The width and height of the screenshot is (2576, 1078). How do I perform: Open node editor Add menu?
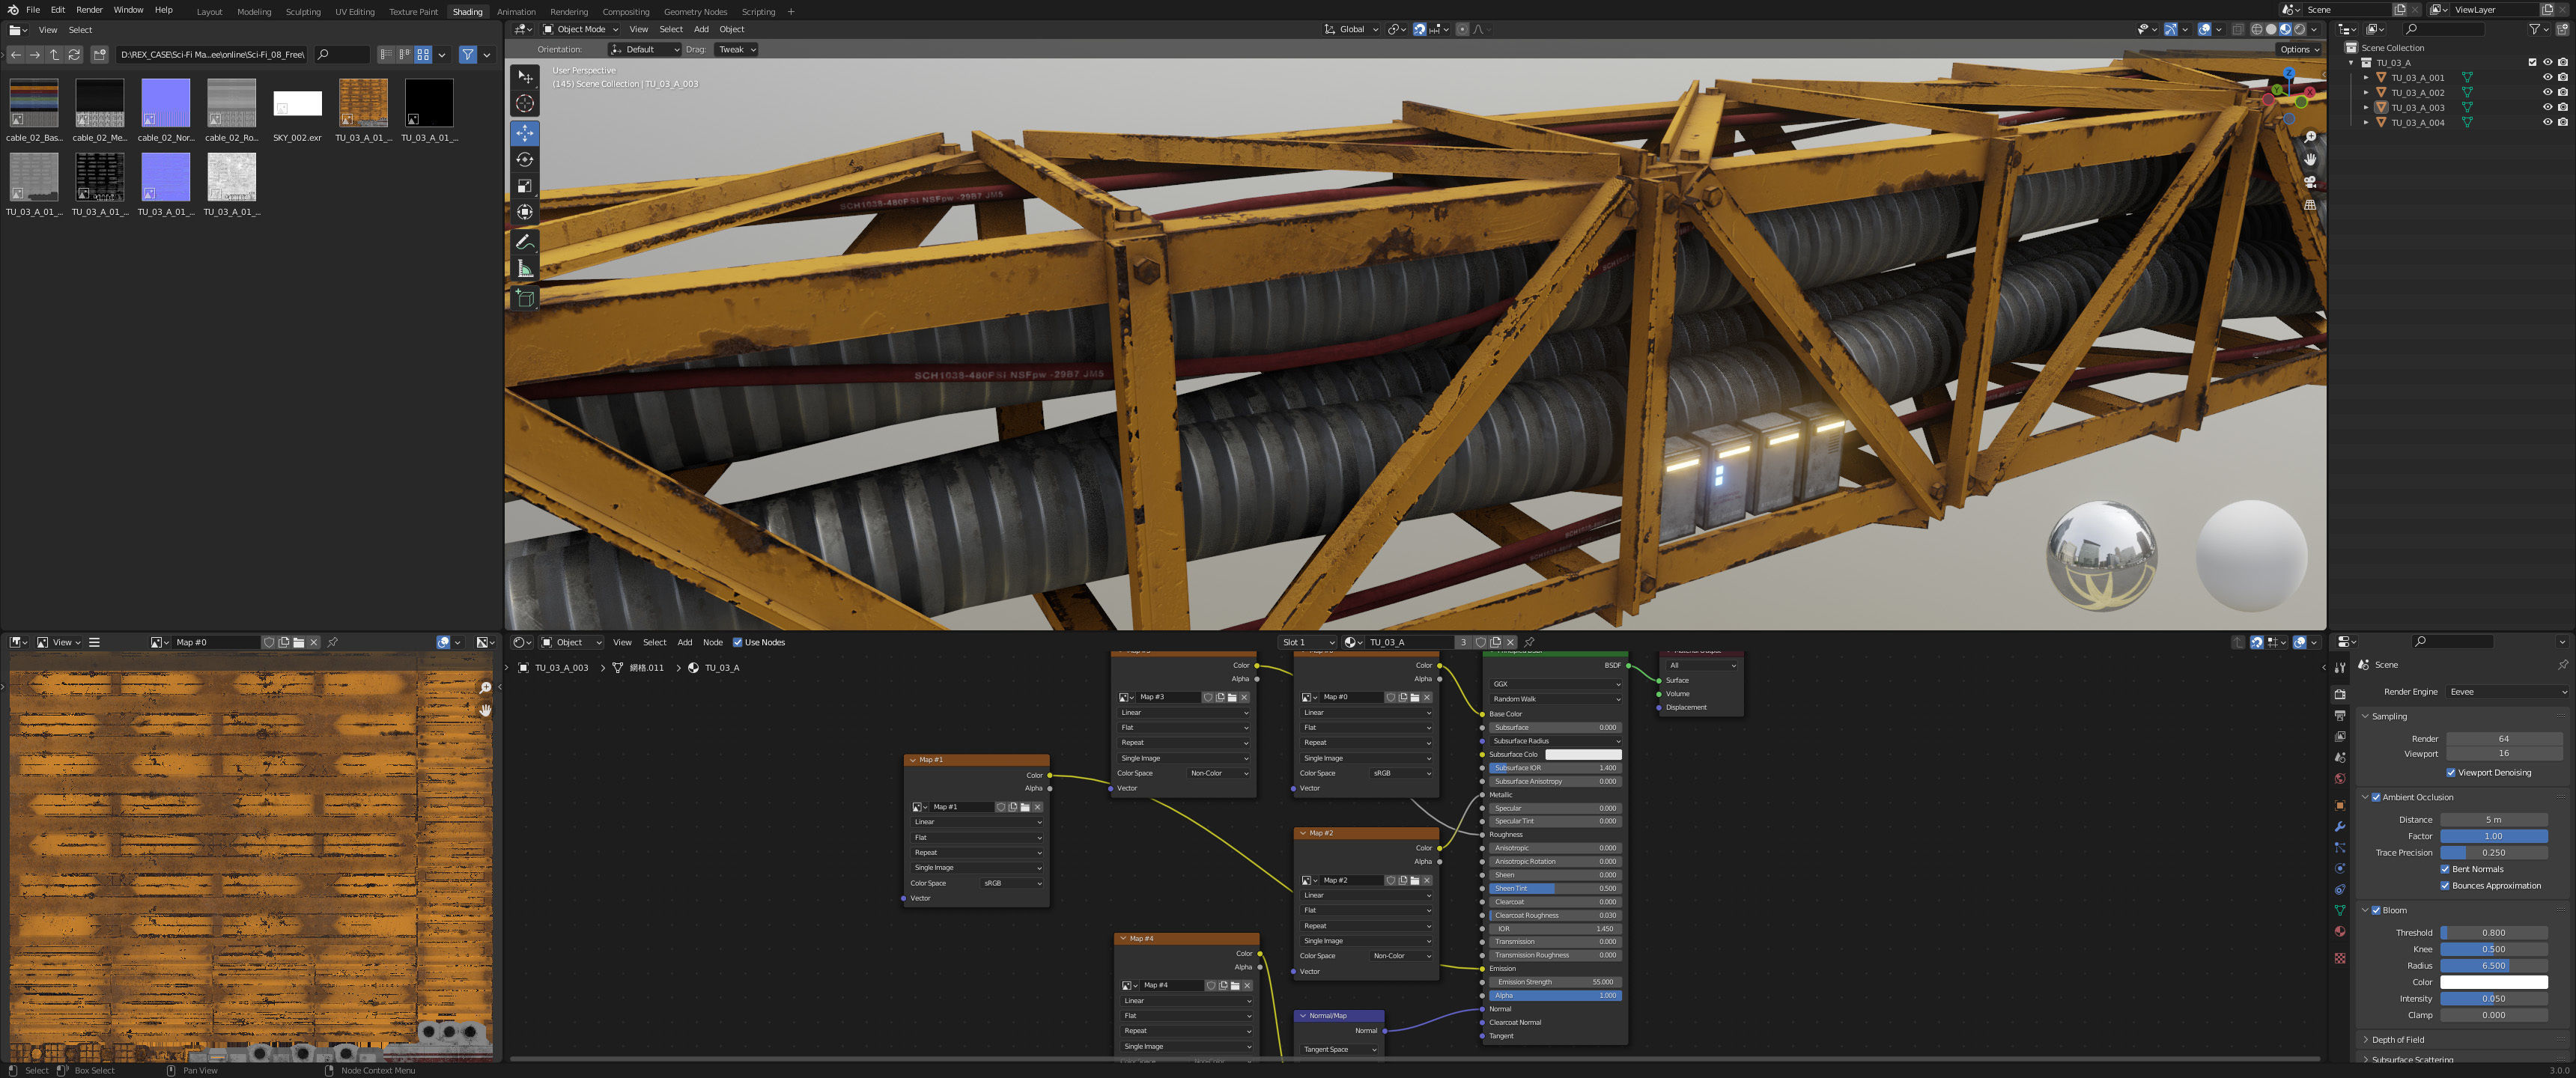[684, 643]
